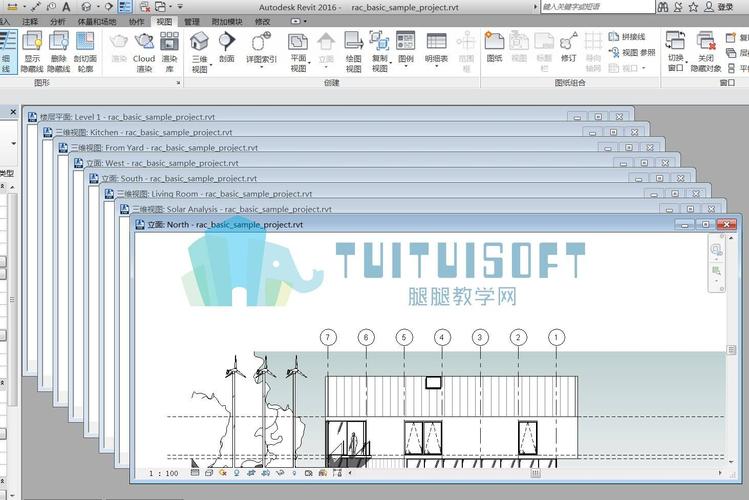Image resolution: width=749 pixels, height=500 pixels.
Task: Click the 3D view house icon in quick access toolbar
Action: coord(86,7)
